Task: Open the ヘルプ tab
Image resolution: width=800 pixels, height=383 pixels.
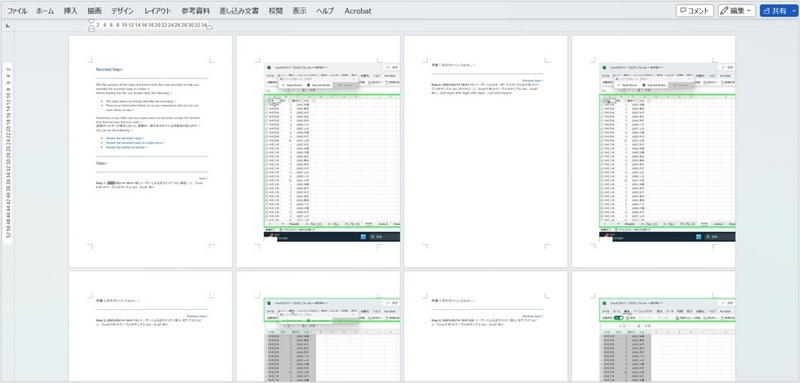Action: [x=325, y=11]
